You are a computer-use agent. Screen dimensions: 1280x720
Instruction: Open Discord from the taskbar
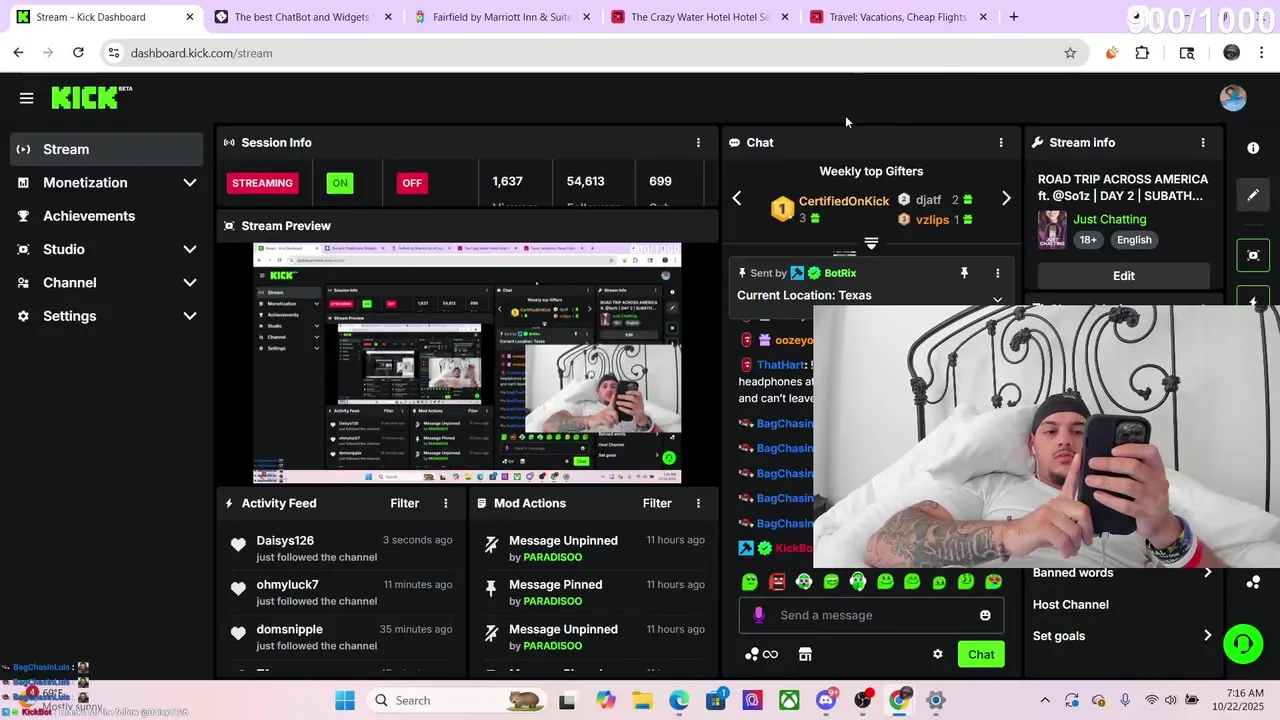point(826,700)
